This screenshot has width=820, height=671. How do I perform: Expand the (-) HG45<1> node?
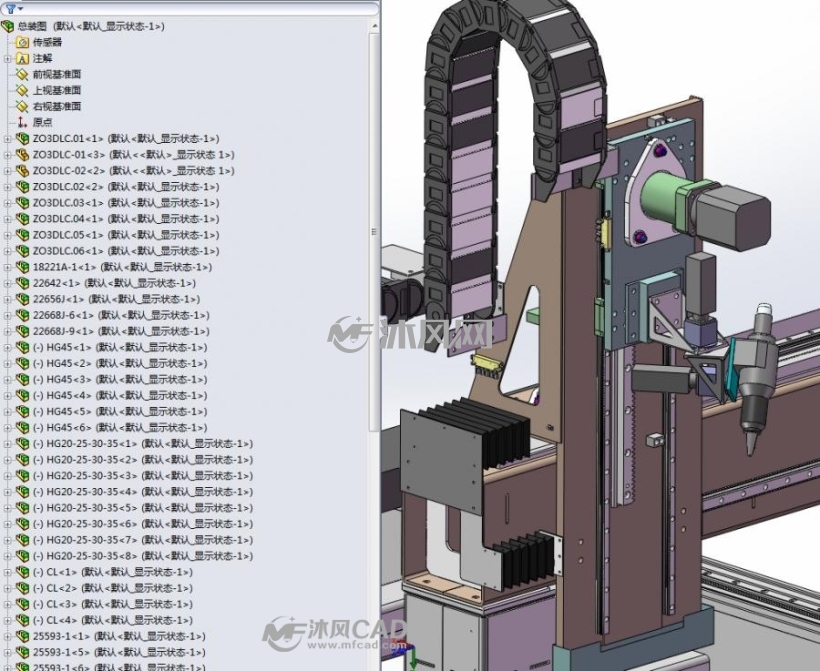7,347
